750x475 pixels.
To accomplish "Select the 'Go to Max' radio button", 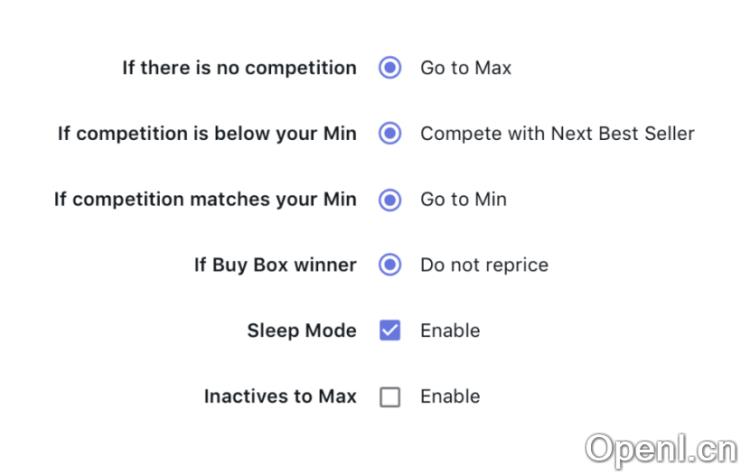I will [x=390, y=68].
